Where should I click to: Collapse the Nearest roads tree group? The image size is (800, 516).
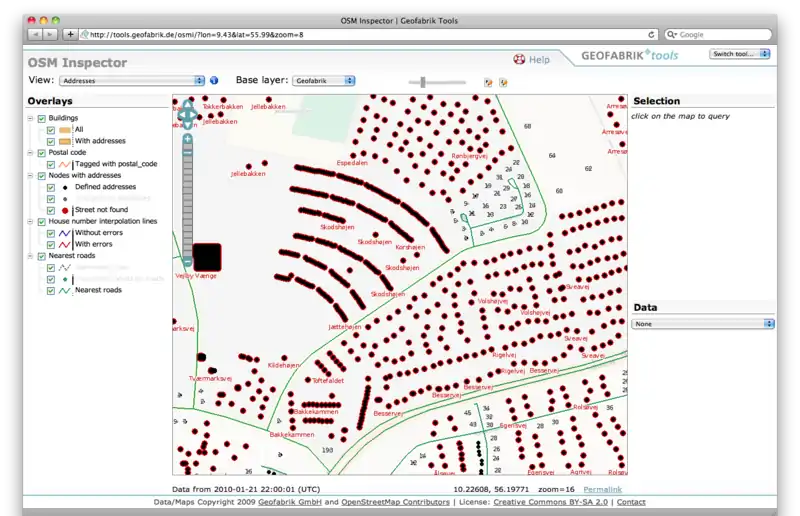(30, 256)
